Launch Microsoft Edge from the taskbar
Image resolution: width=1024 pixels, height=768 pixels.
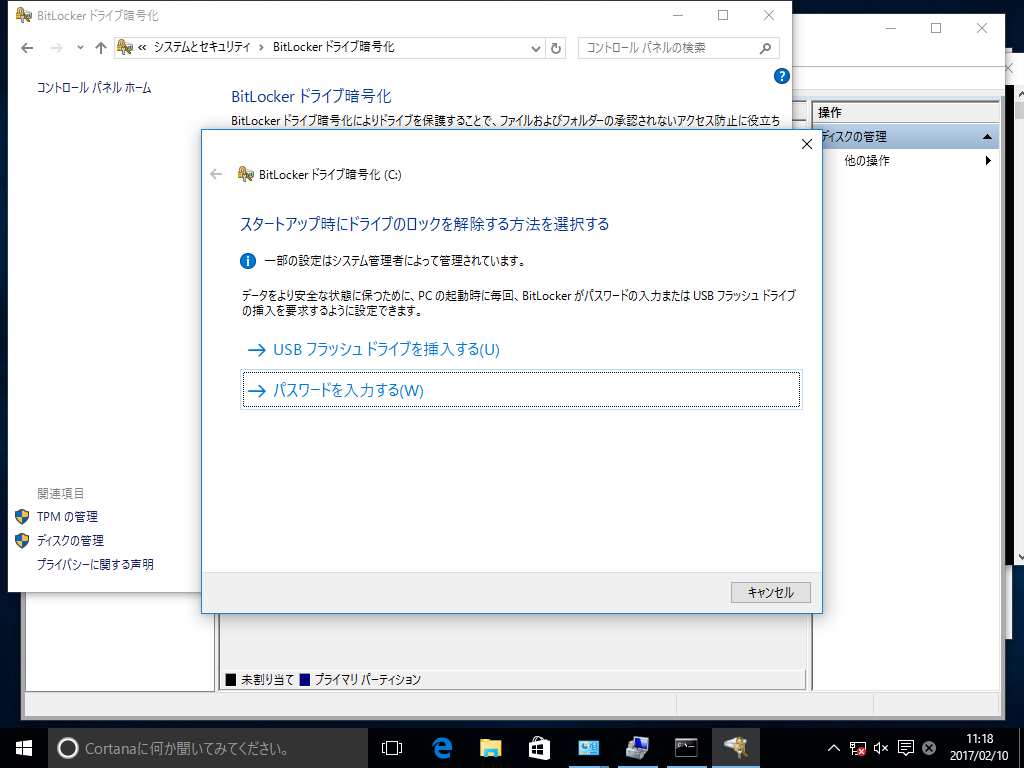click(x=442, y=748)
